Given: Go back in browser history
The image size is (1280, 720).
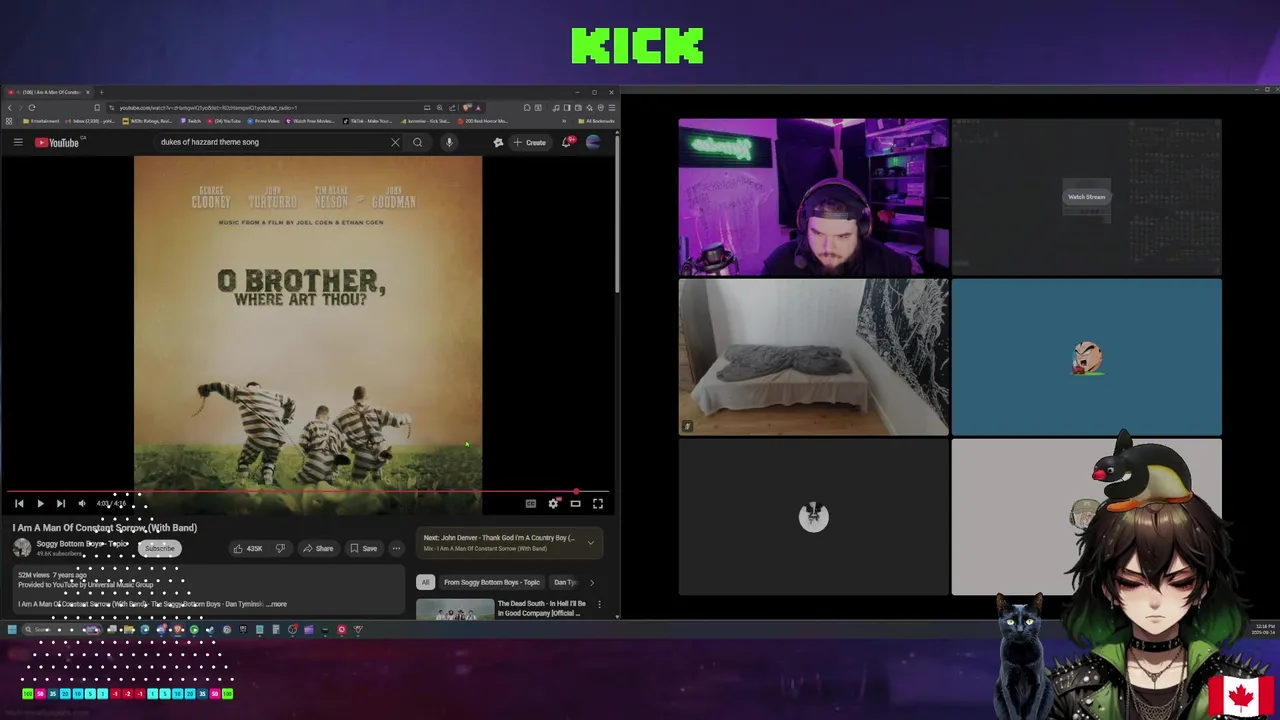Looking at the screenshot, I should 10,107.
